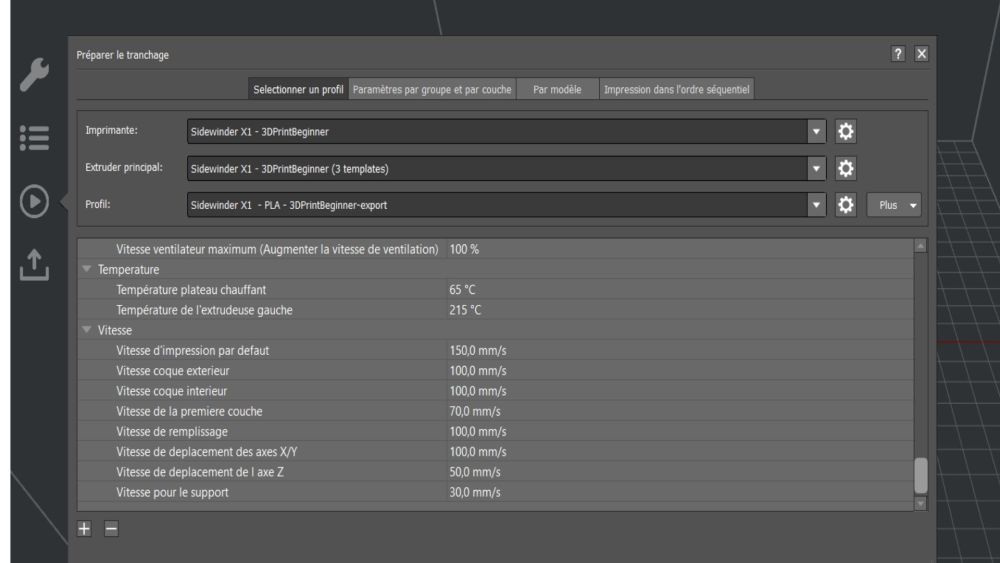Image resolution: width=1000 pixels, height=563 pixels.
Task: Open gear settings for Extruder principal
Action: [x=846, y=168]
